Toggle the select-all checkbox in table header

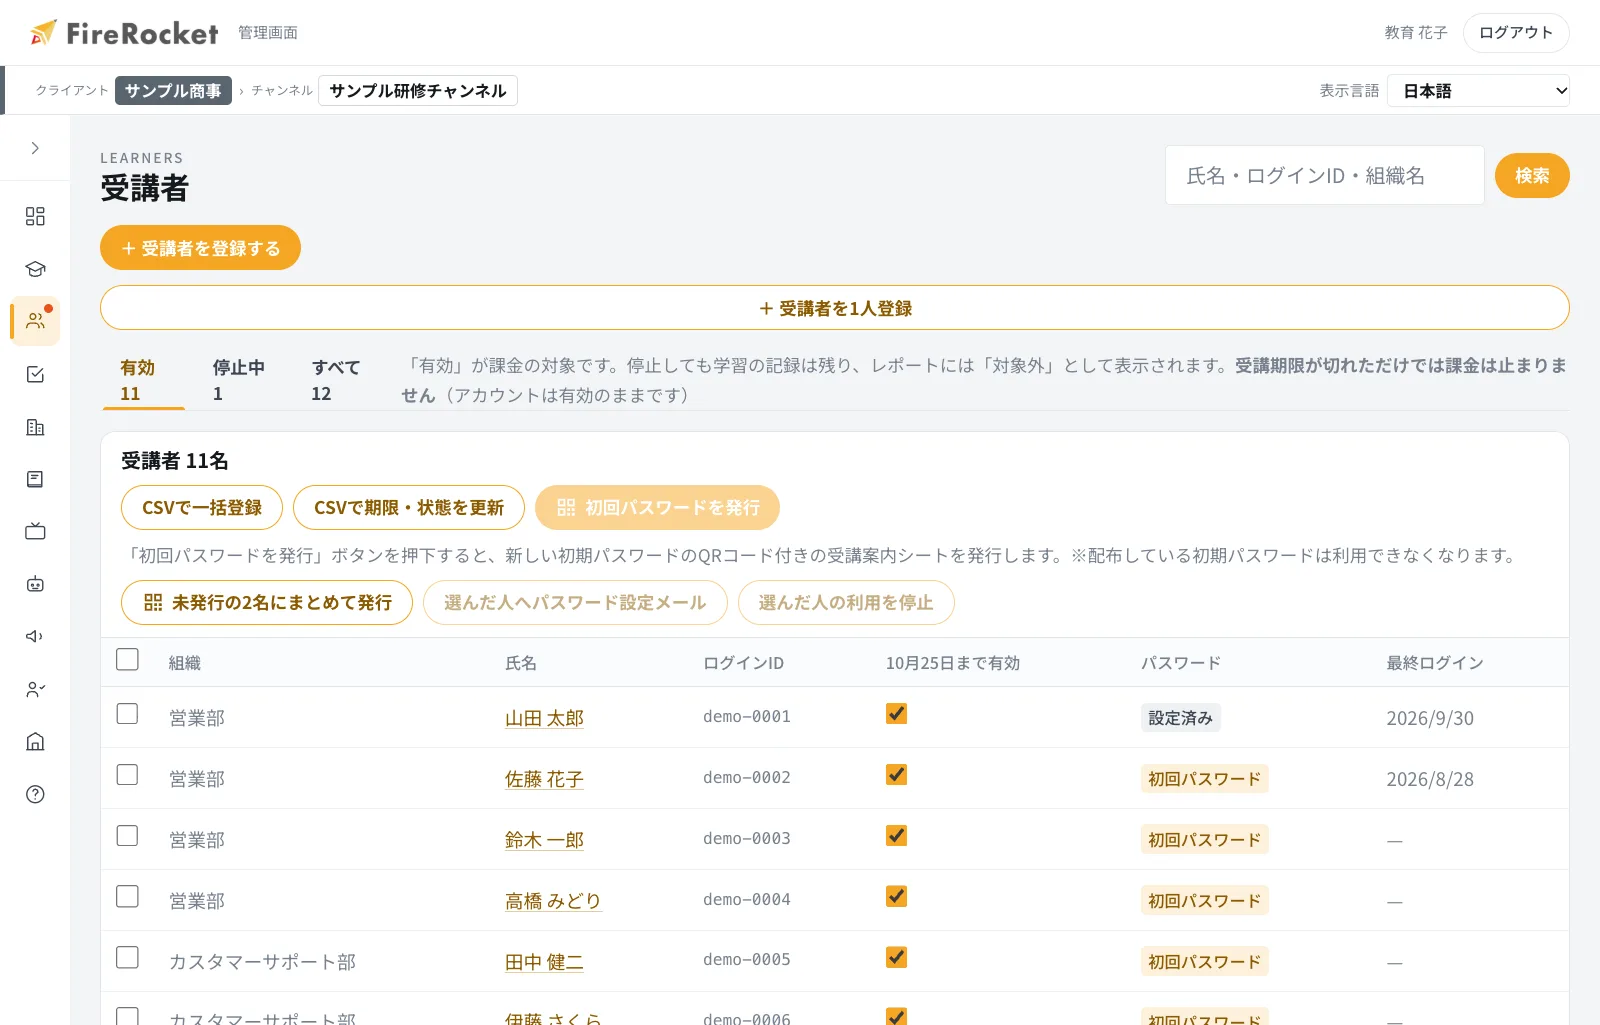coord(127,660)
